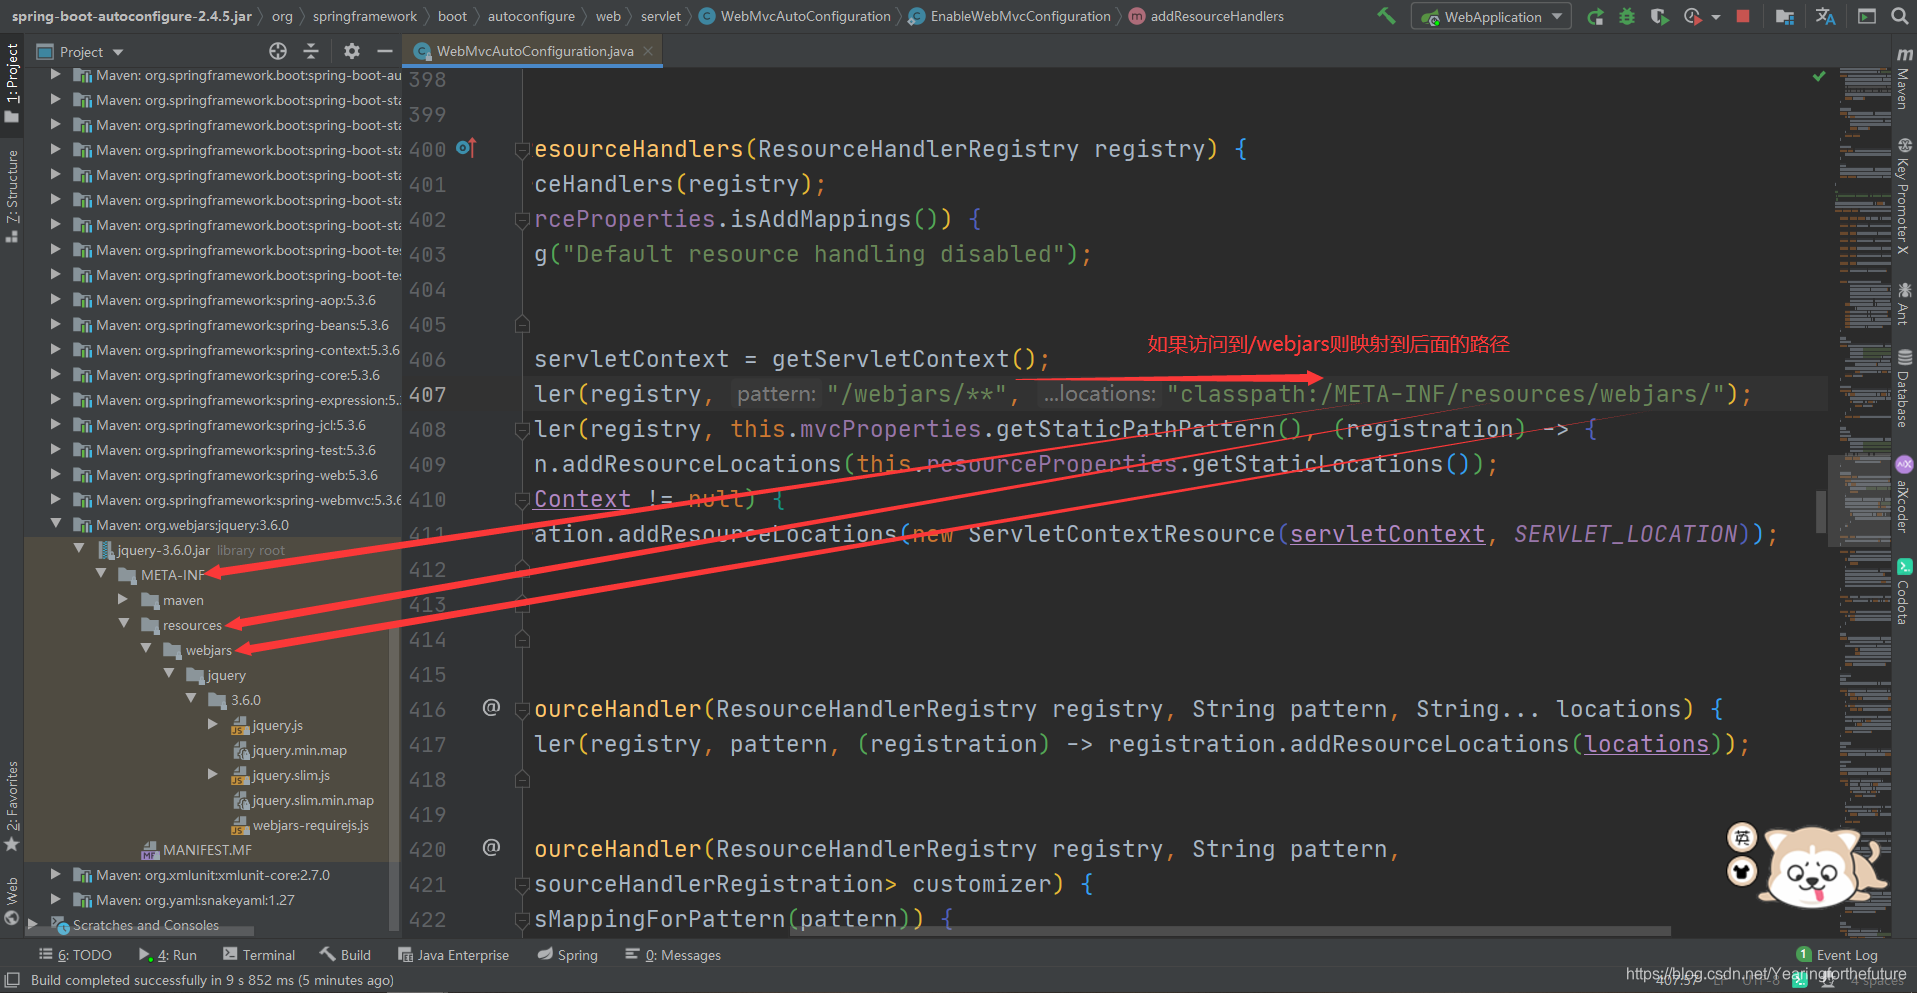Viewport: 1917px width, 993px height.
Task: Select the 3.6.0 version folder
Action: pos(245,700)
